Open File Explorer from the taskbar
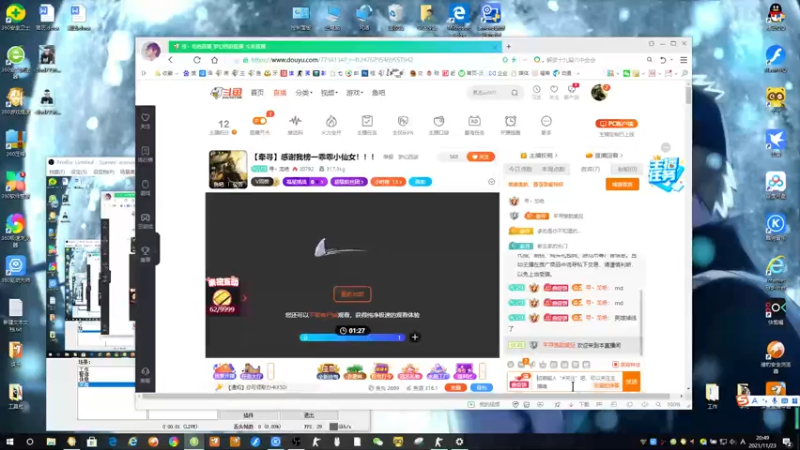This screenshot has width=800, height=450. click(51, 442)
